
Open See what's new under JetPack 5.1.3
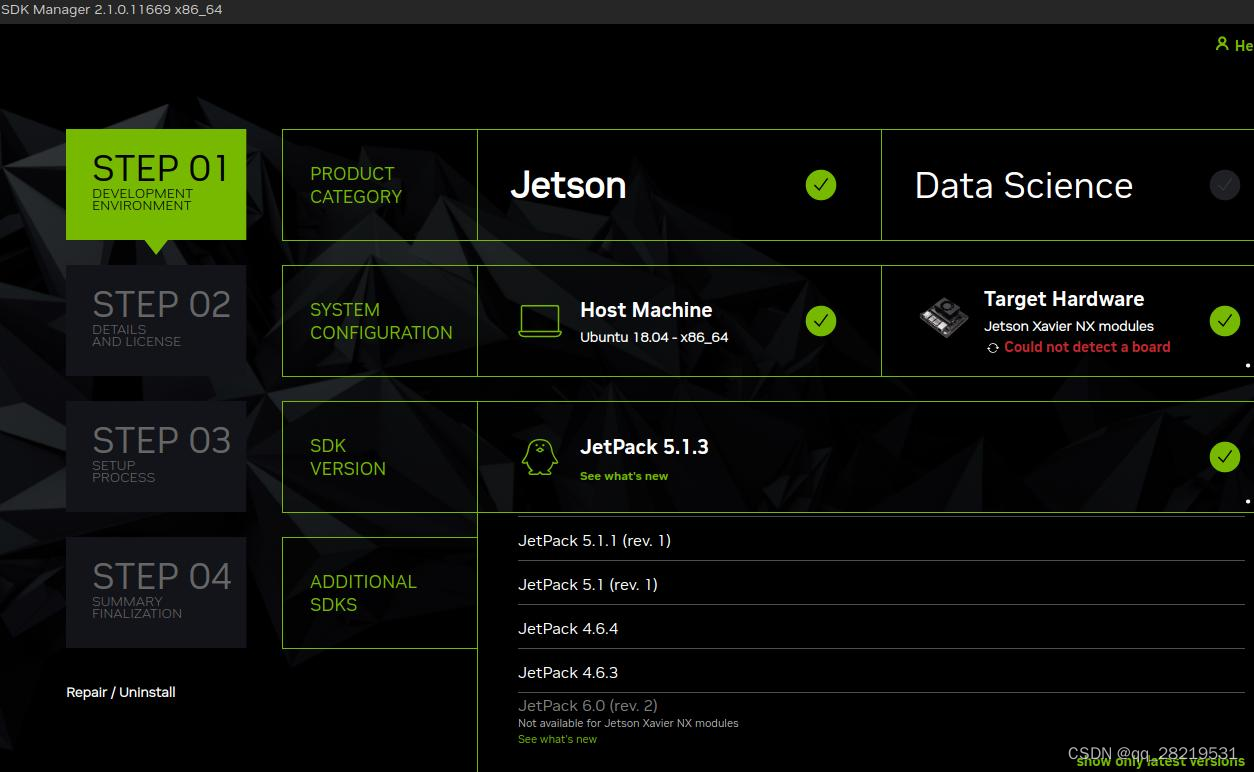[624, 476]
